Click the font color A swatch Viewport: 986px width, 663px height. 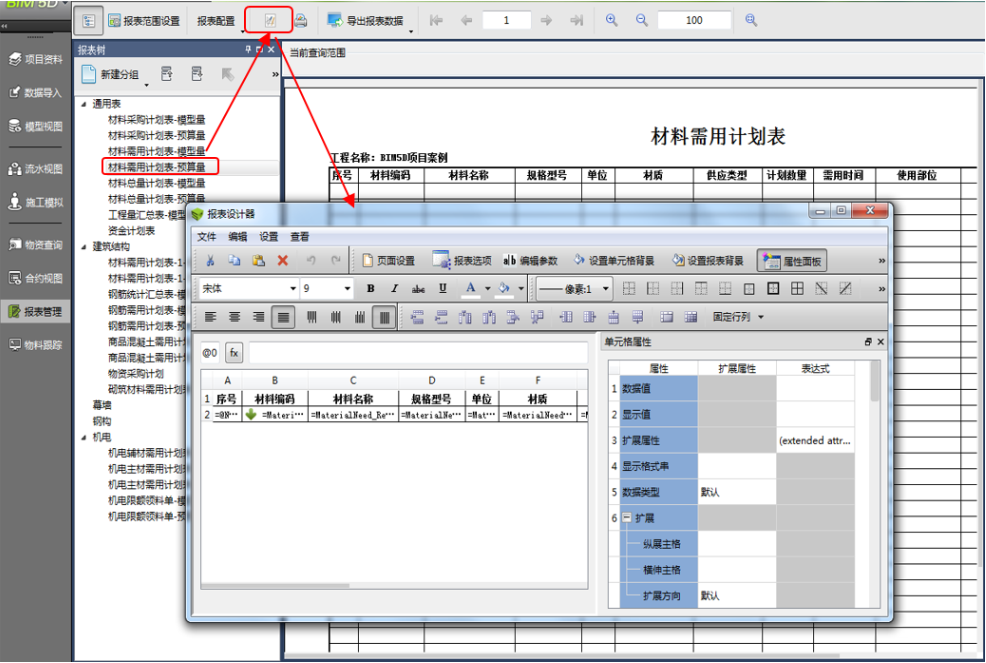pyautogui.click(x=470, y=289)
